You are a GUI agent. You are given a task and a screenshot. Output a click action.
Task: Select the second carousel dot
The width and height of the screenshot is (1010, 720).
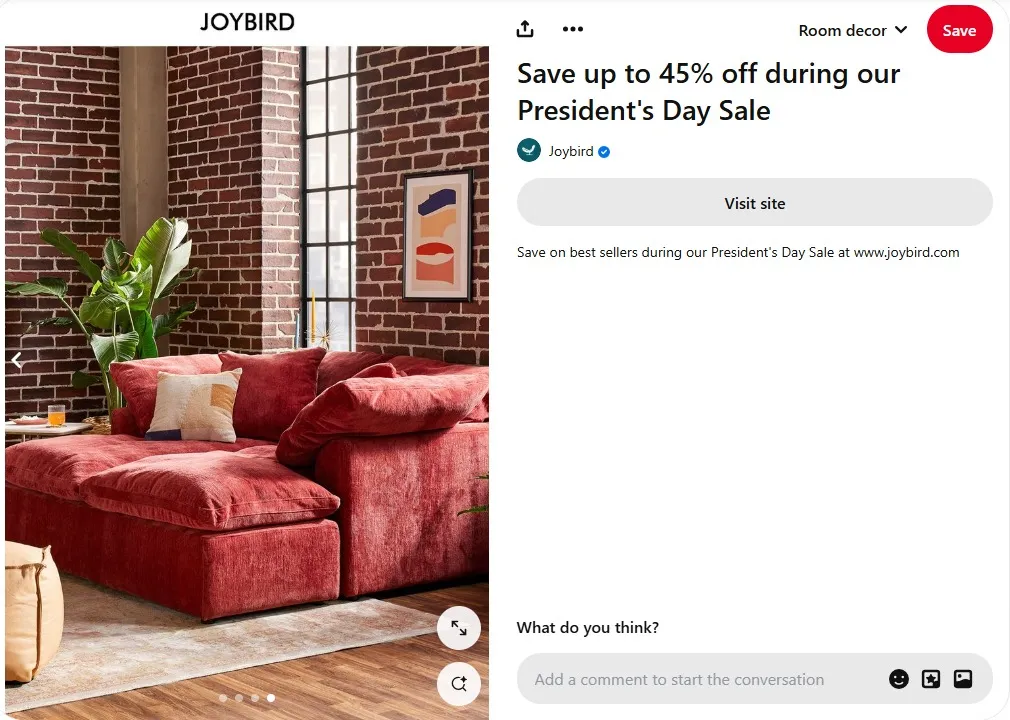pyautogui.click(x=239, y=698)
